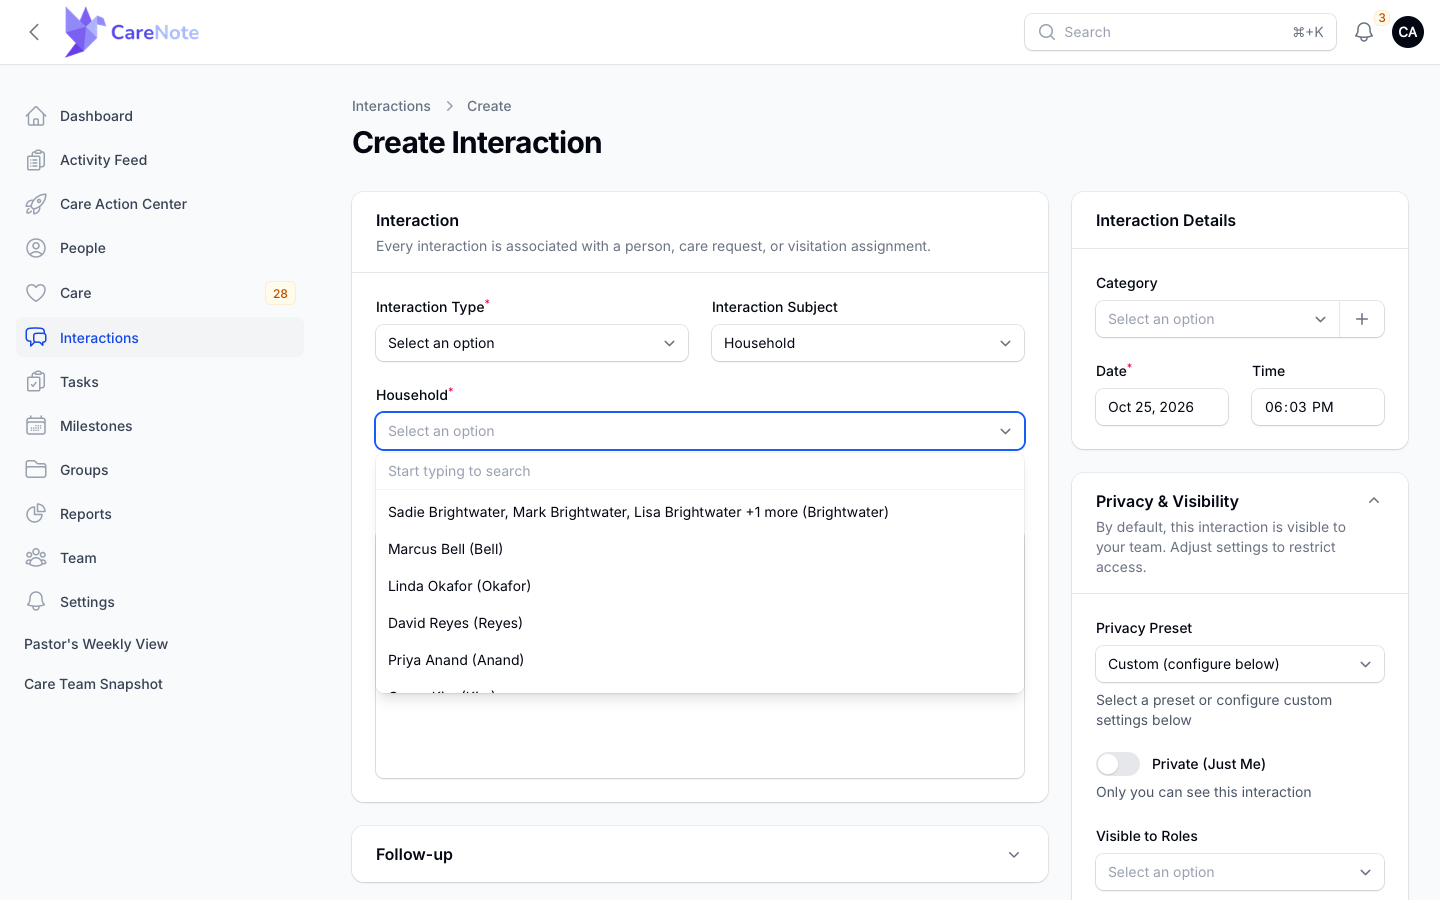Expand the Follow-up section
Screen dimensions: 1440x900
click(x=700, y=854)
